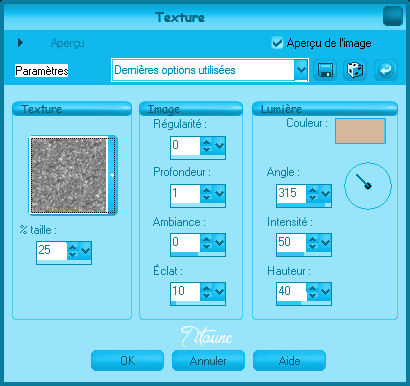
Task: Click the reset to default arrow icon
Action: point(386,70)
